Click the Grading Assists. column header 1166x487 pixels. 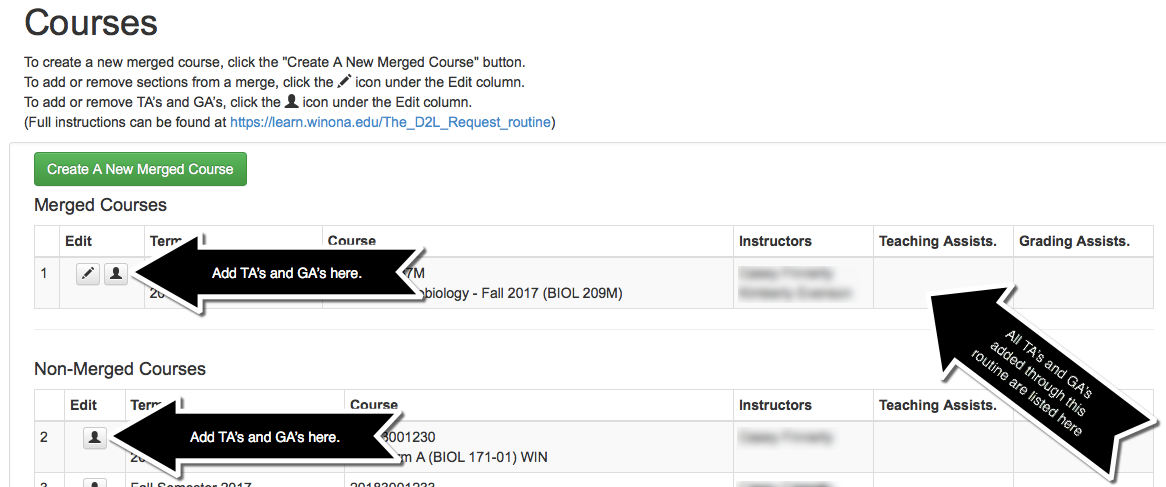coord(1074,241)
